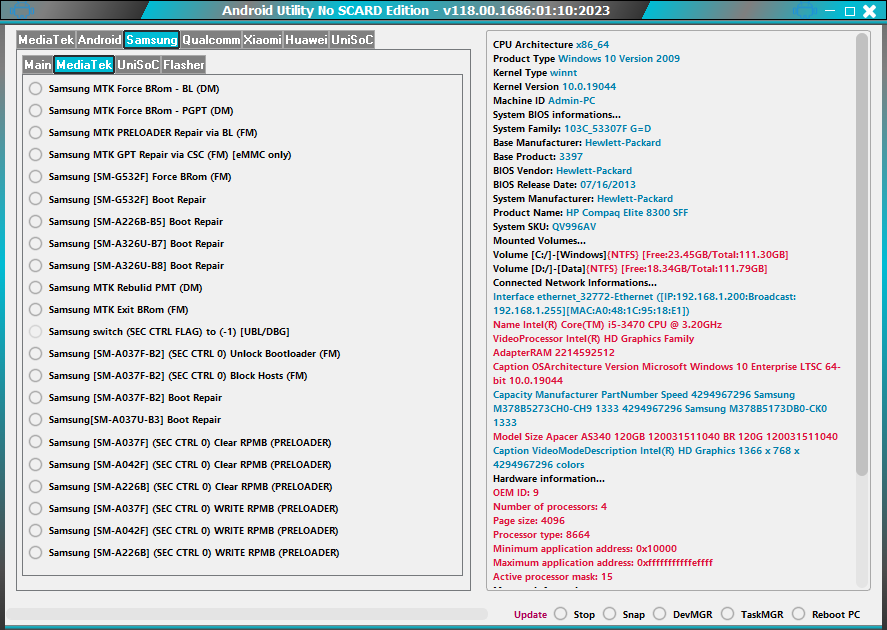
Task: Minimize the Android Utility window
Action: click(x=830, y=11)
